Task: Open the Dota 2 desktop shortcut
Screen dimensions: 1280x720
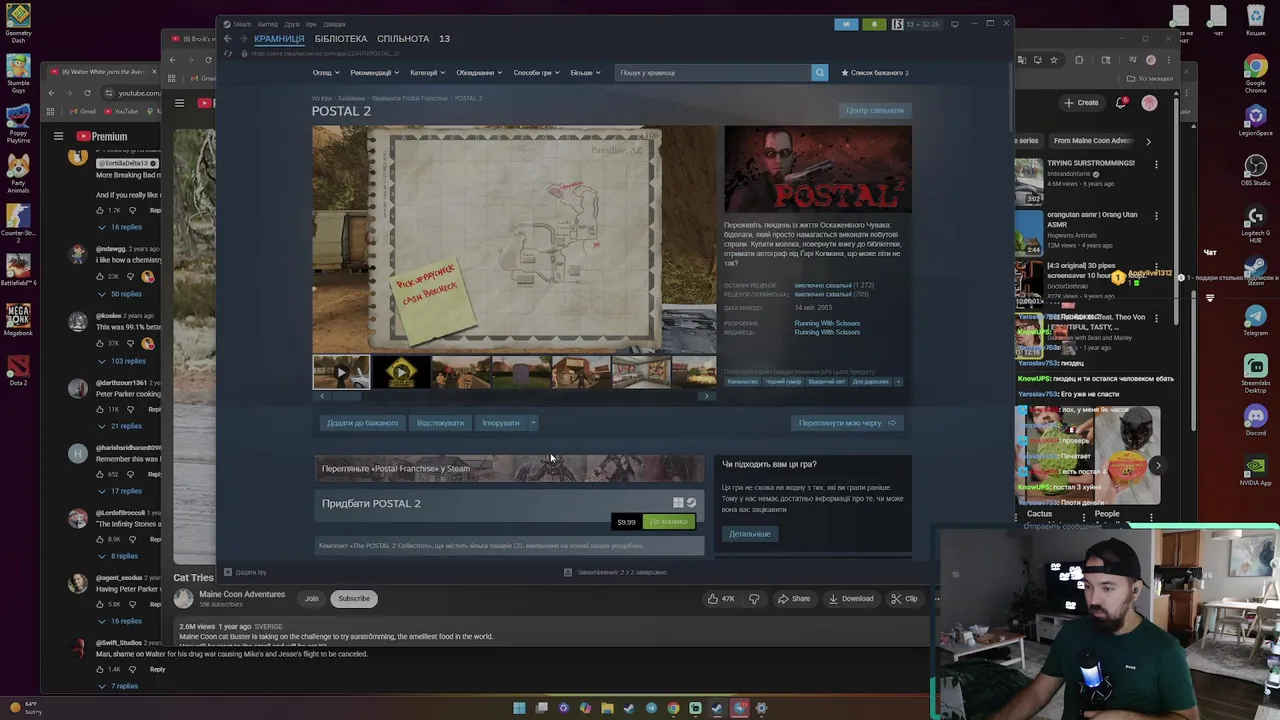Action: 18,370
